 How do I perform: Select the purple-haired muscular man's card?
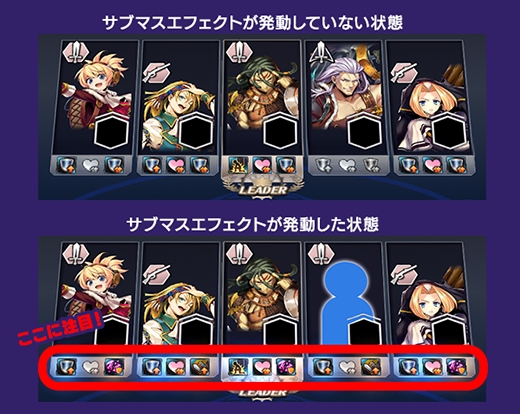click(345, 97)
